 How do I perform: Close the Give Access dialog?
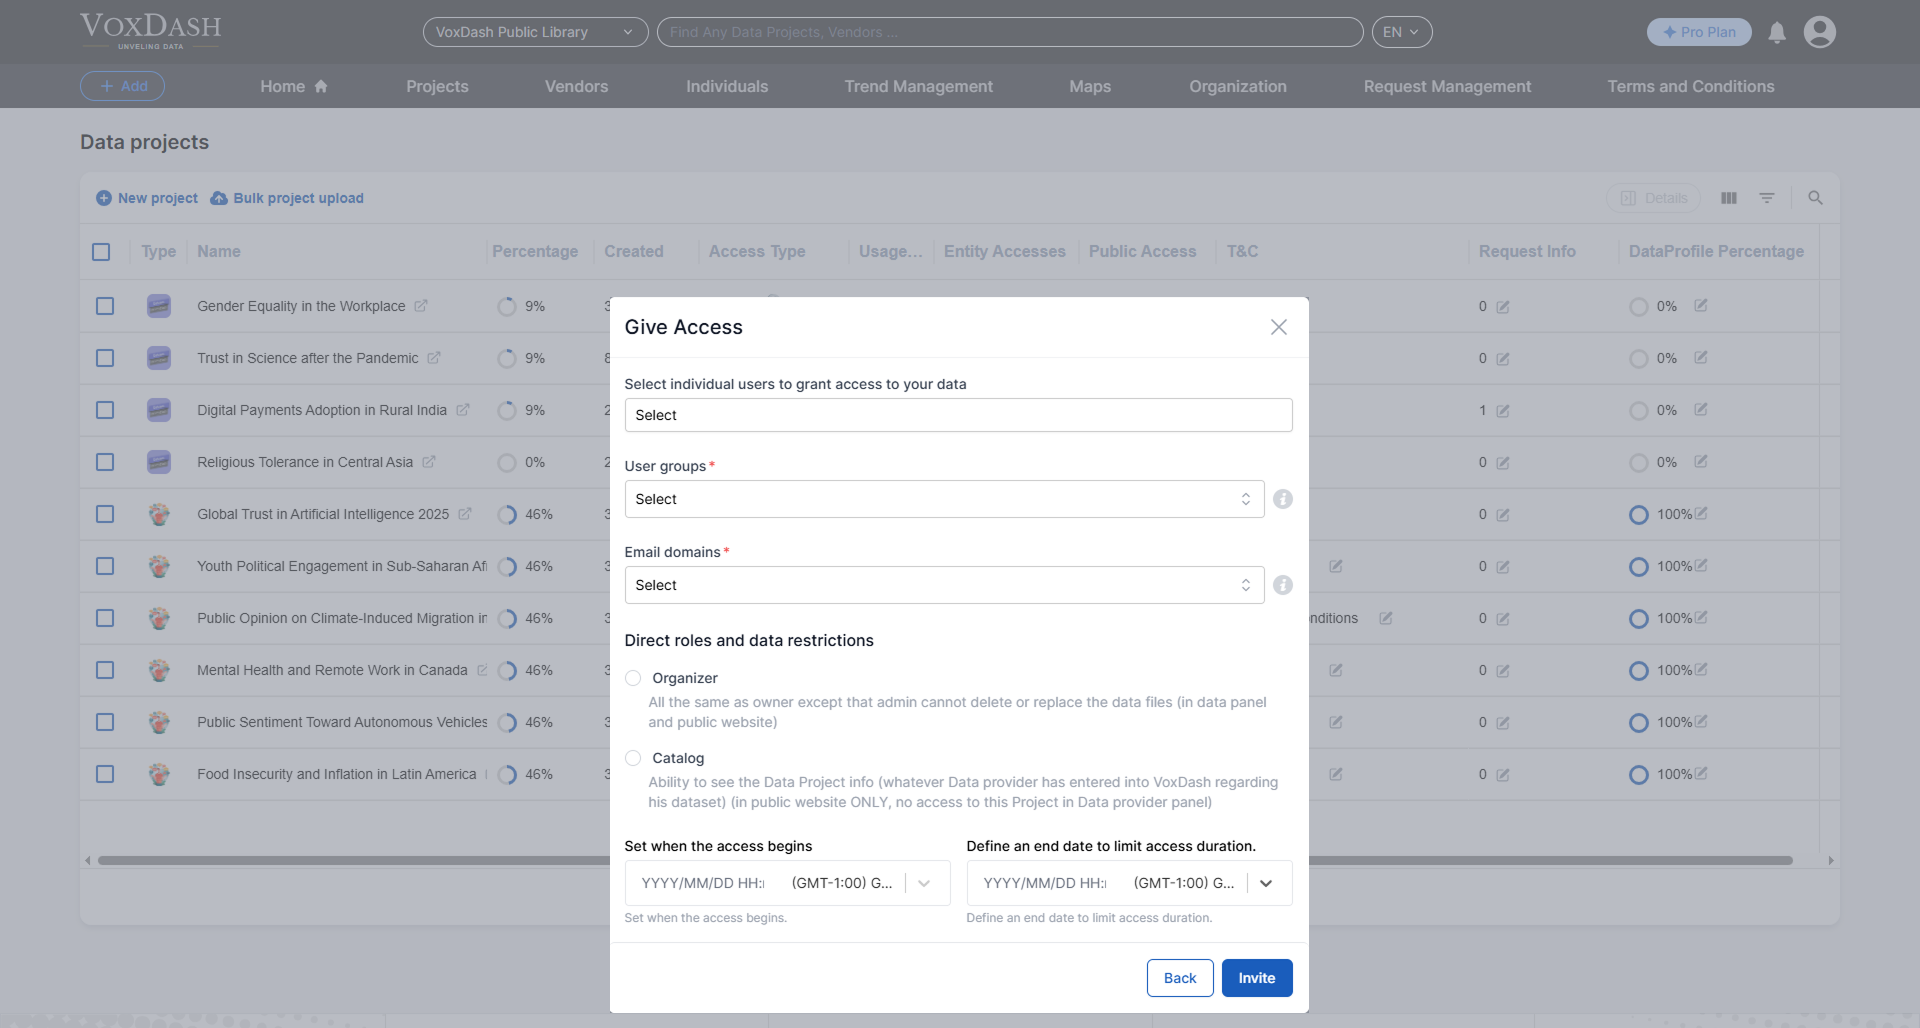coord(1278,327)
